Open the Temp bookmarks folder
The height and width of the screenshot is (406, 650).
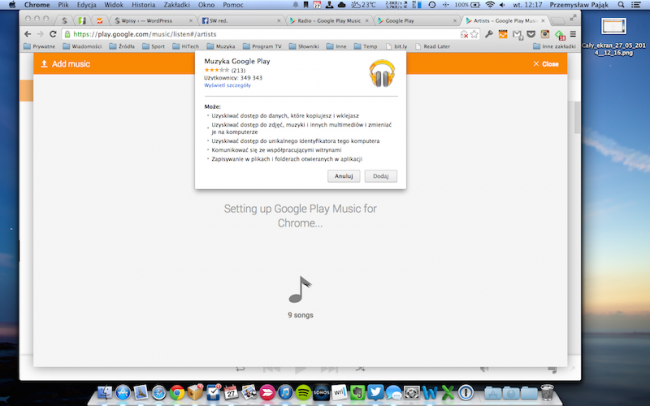pos(366,46)
